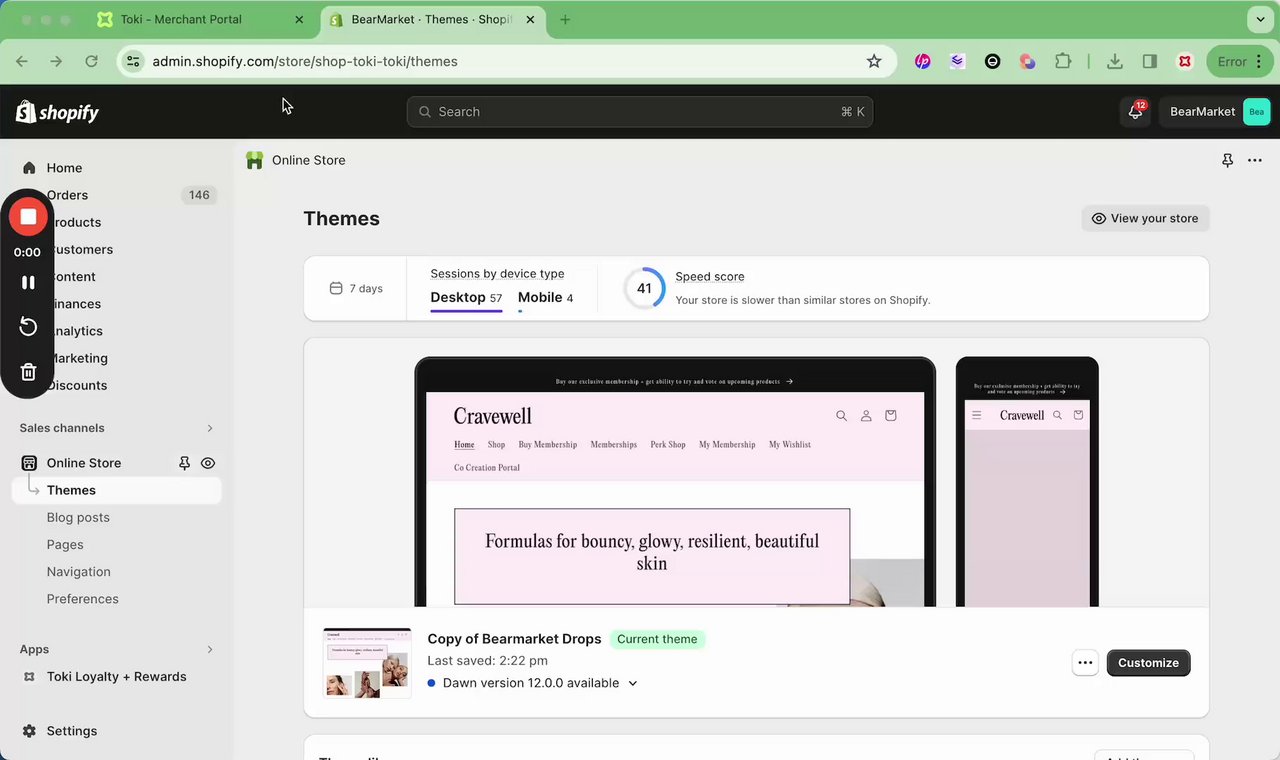The image size is (1280, 760).
Task: Go forward in browser history
Action: point(56,61)
